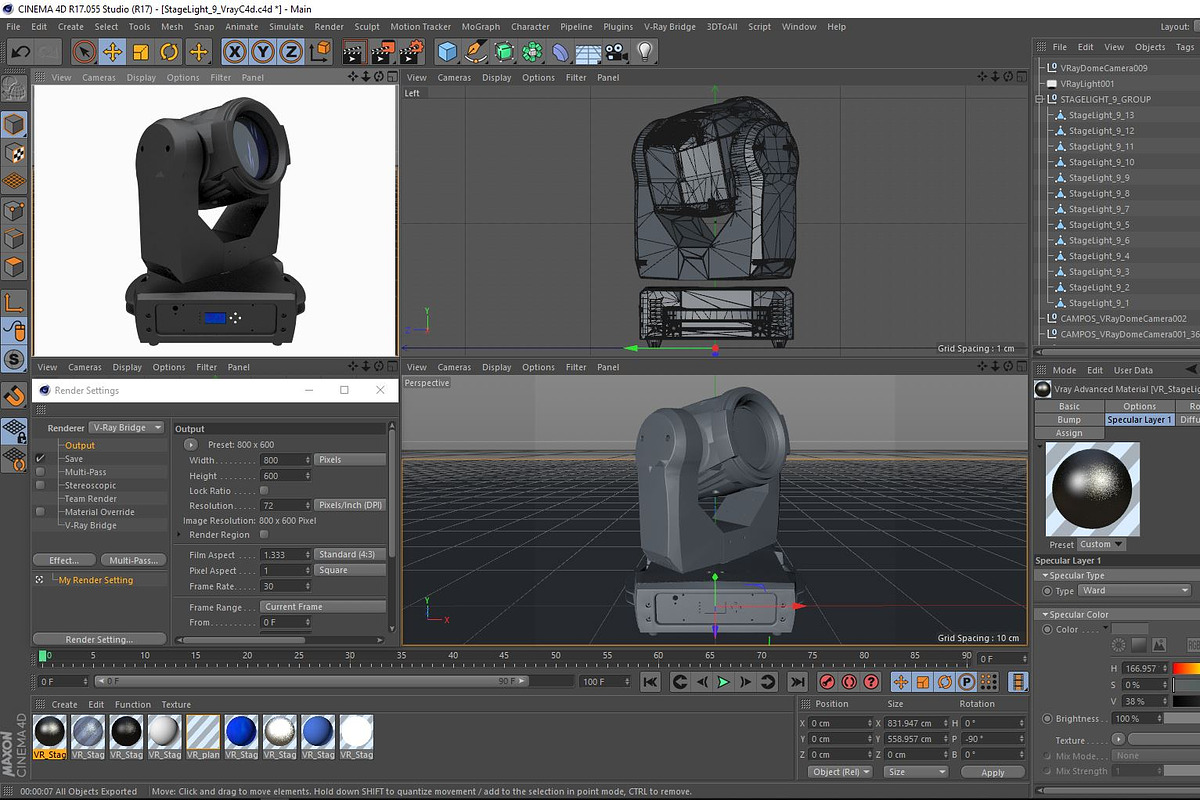Choose the Scale tool

pyautogui.click(x=141, y=52)
